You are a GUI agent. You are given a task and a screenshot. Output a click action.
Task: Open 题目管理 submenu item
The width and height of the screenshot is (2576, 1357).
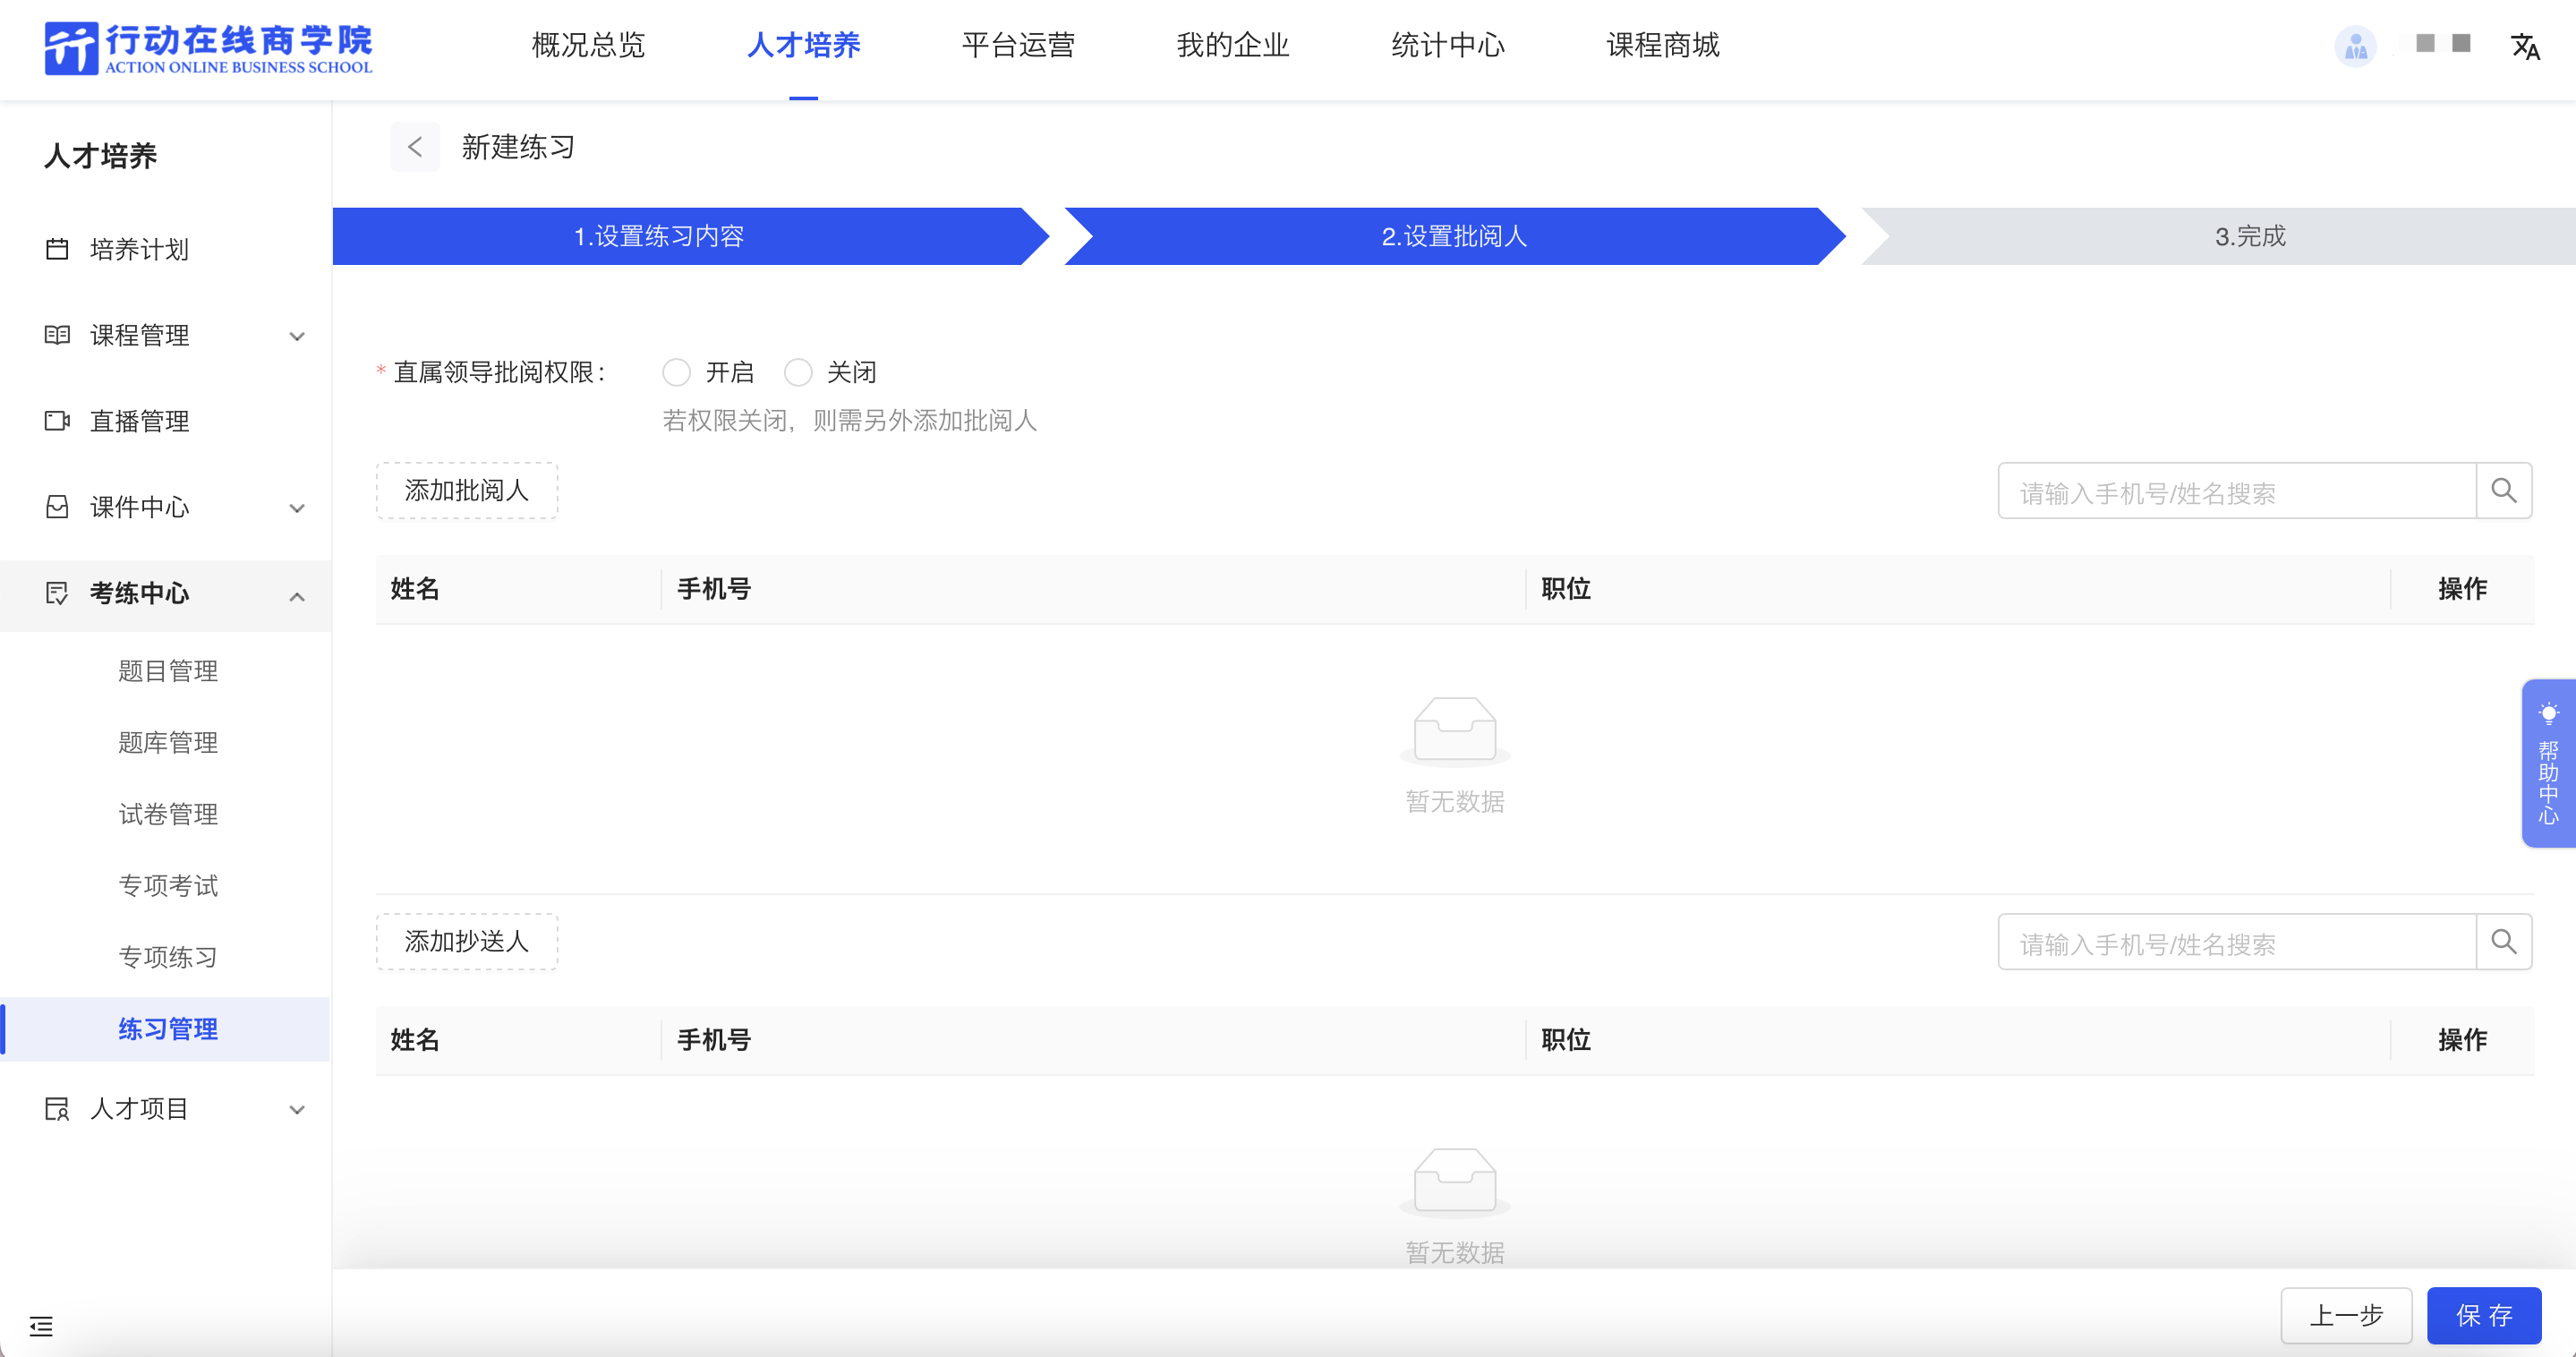(168, 671)
